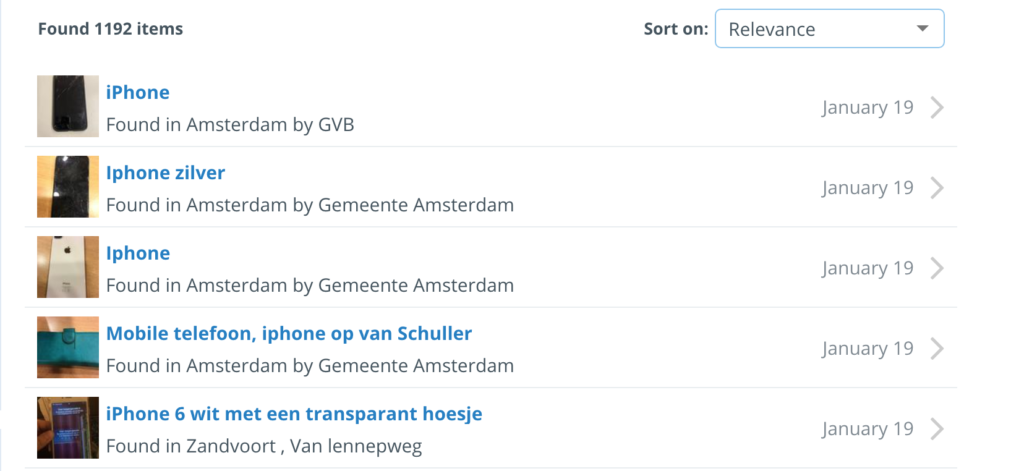Click January 19 date on Zandvoort item
The height and width of the screenshot is (471, 1024).
867,429
